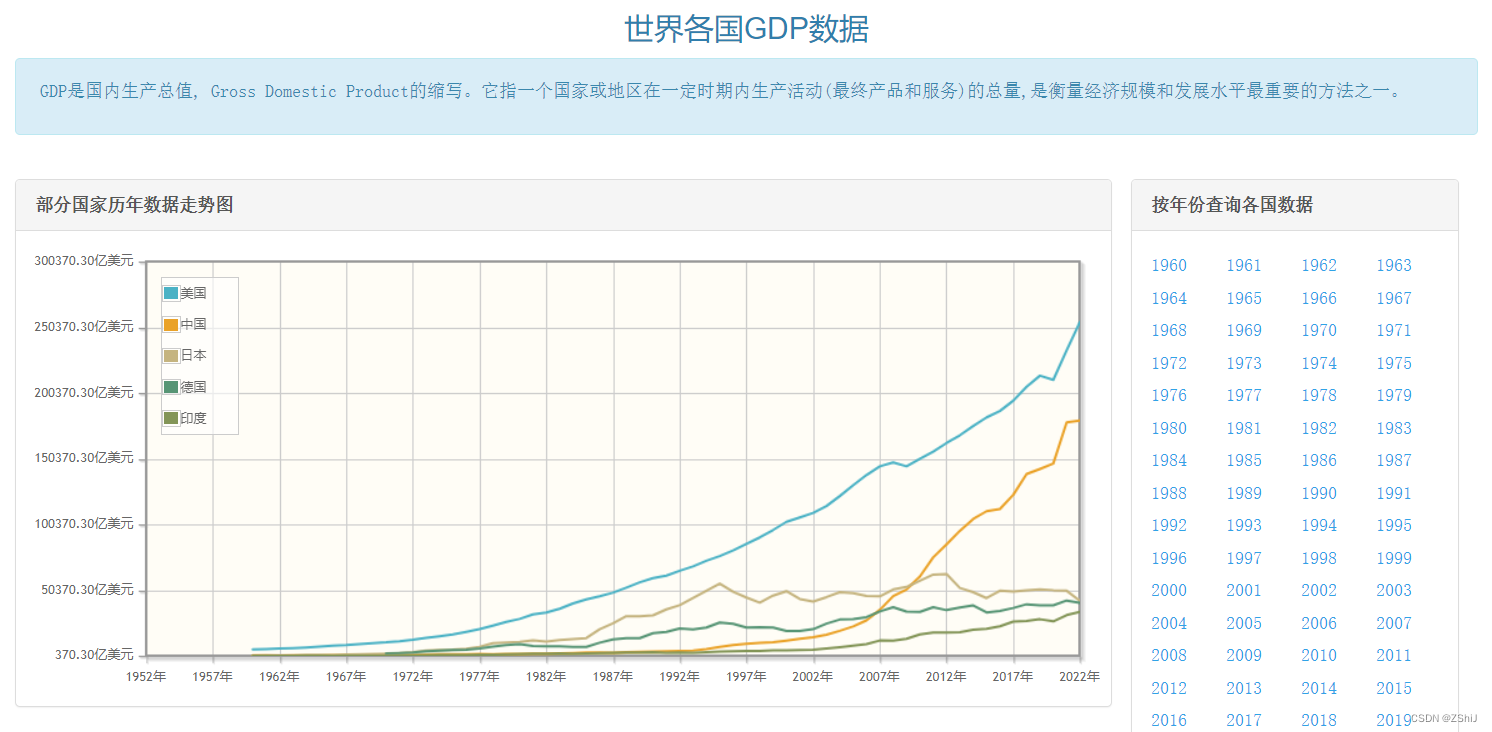Go to 2015 GDP data
The height and width of the screenshot is (732, 1492).
pyautogui.click(x=1394, y=688)
